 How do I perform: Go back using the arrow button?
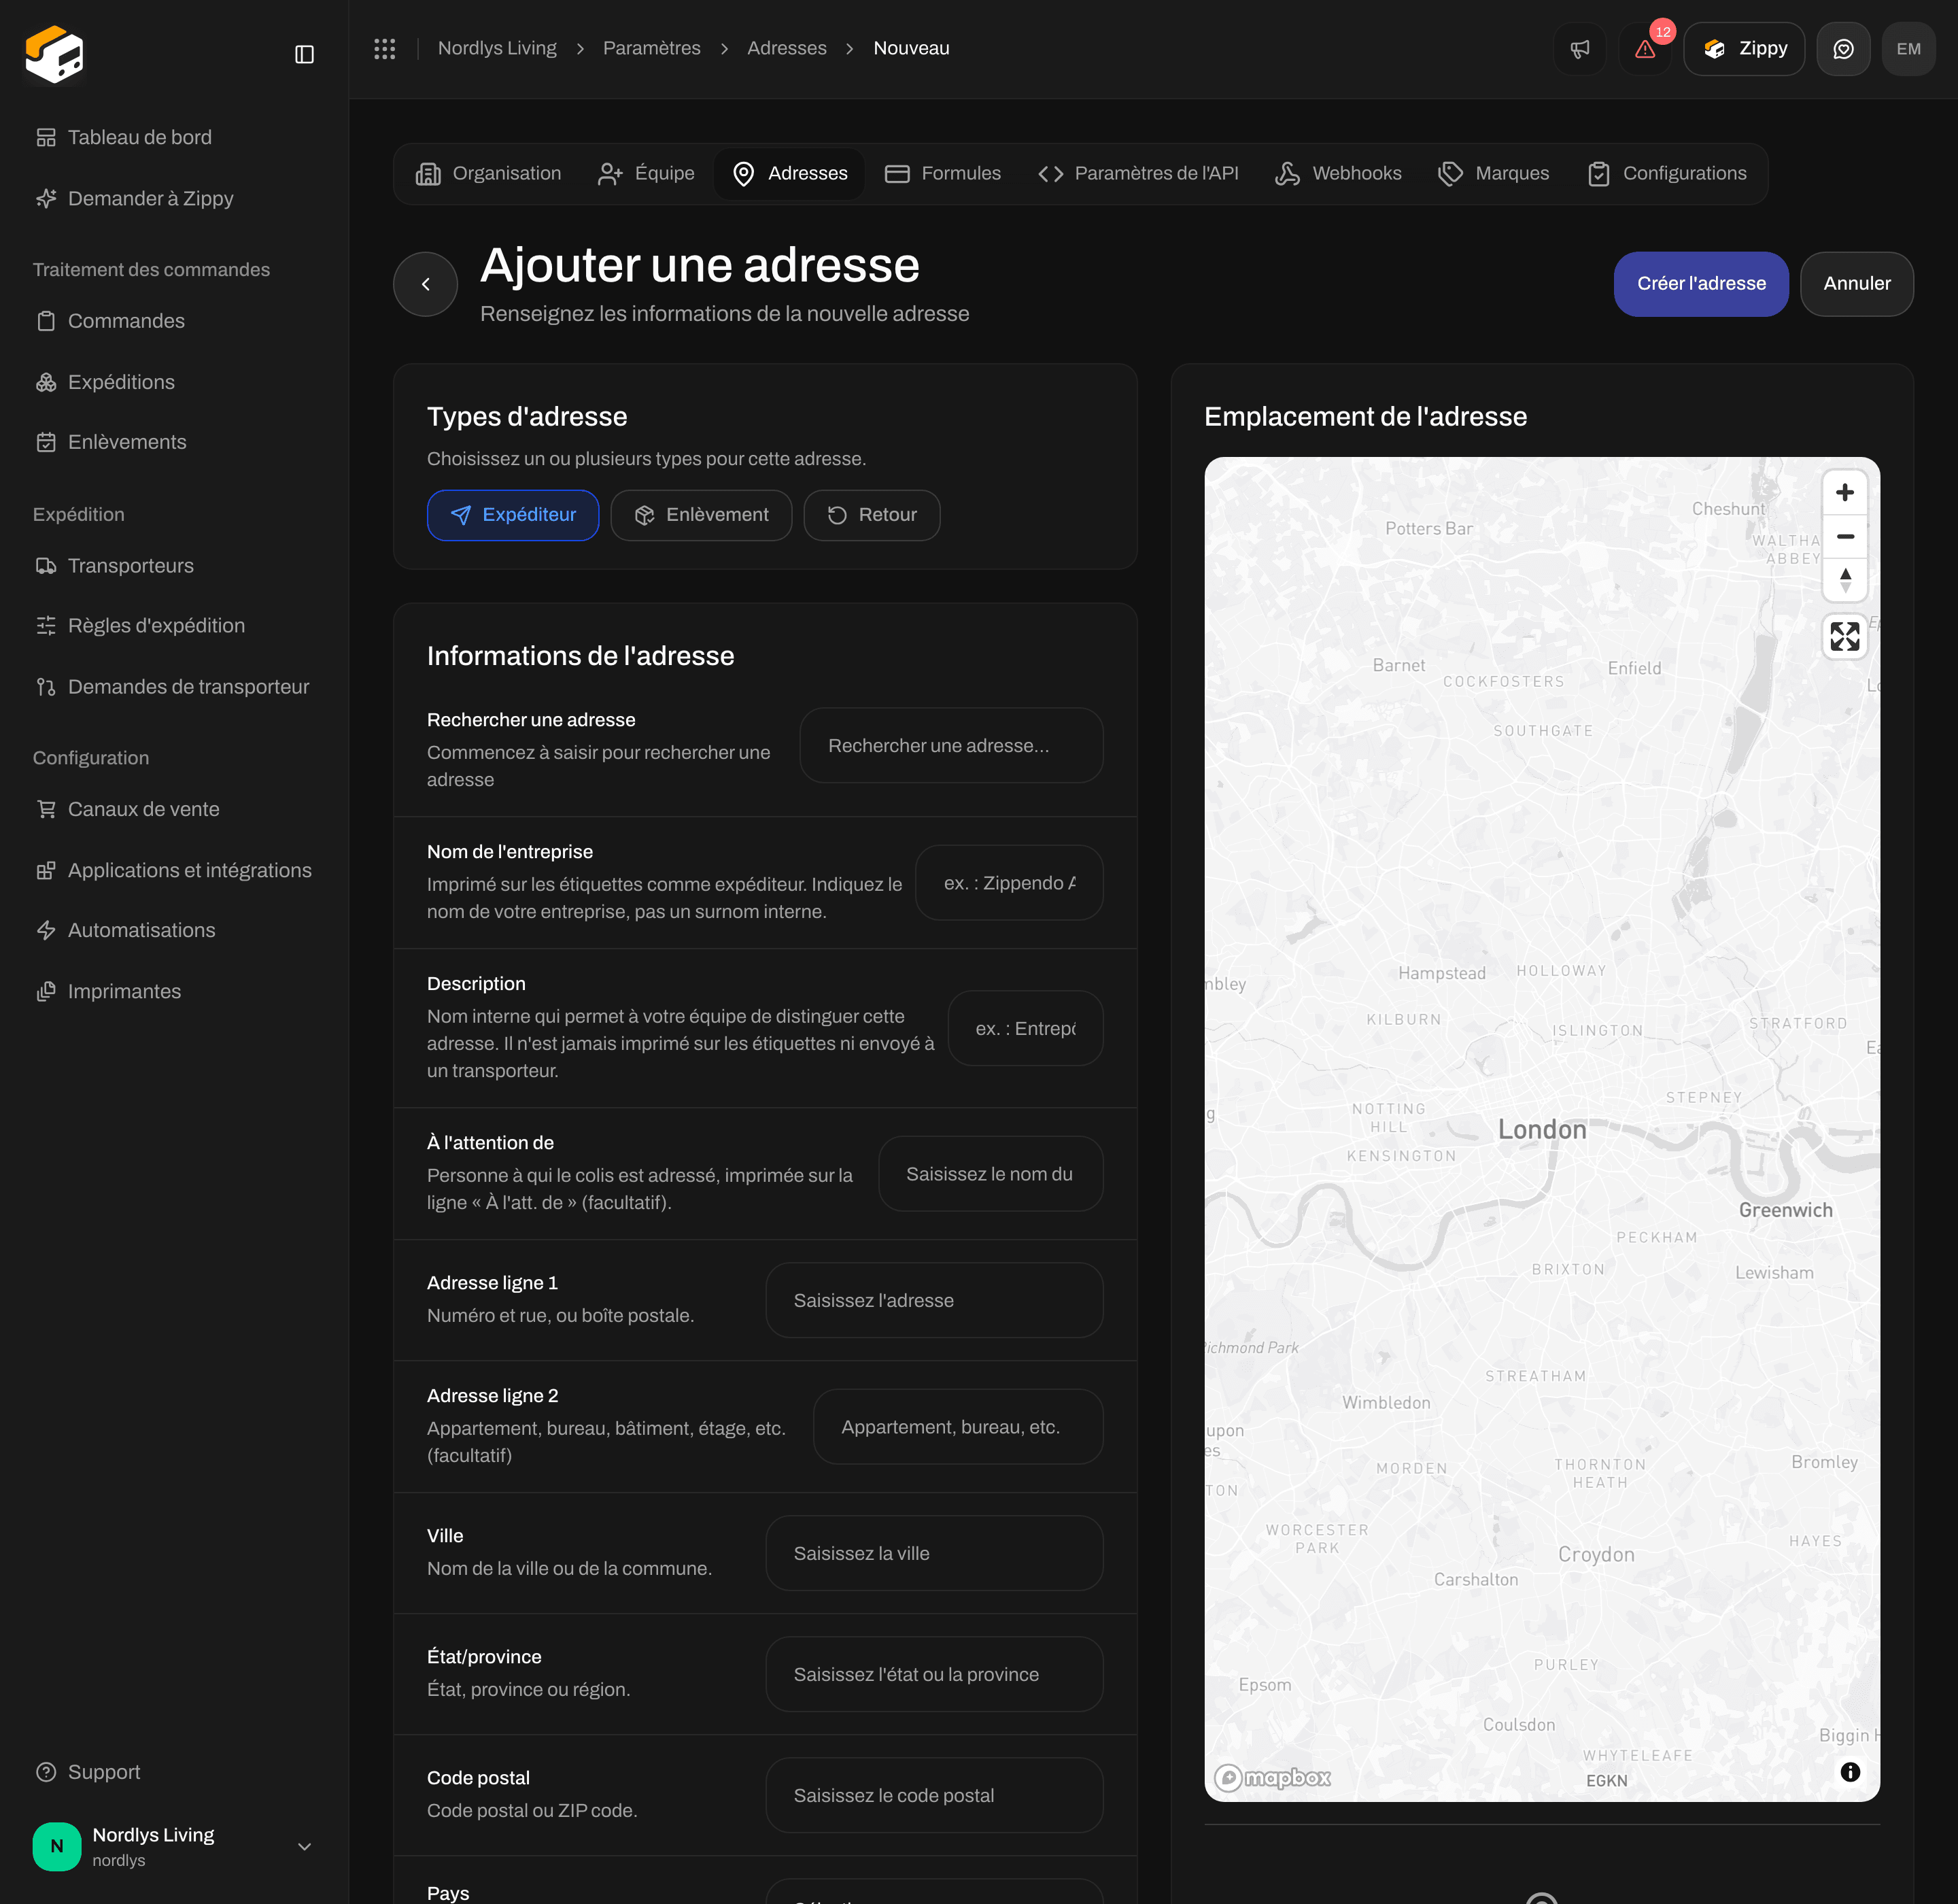(x=426, y=284)
